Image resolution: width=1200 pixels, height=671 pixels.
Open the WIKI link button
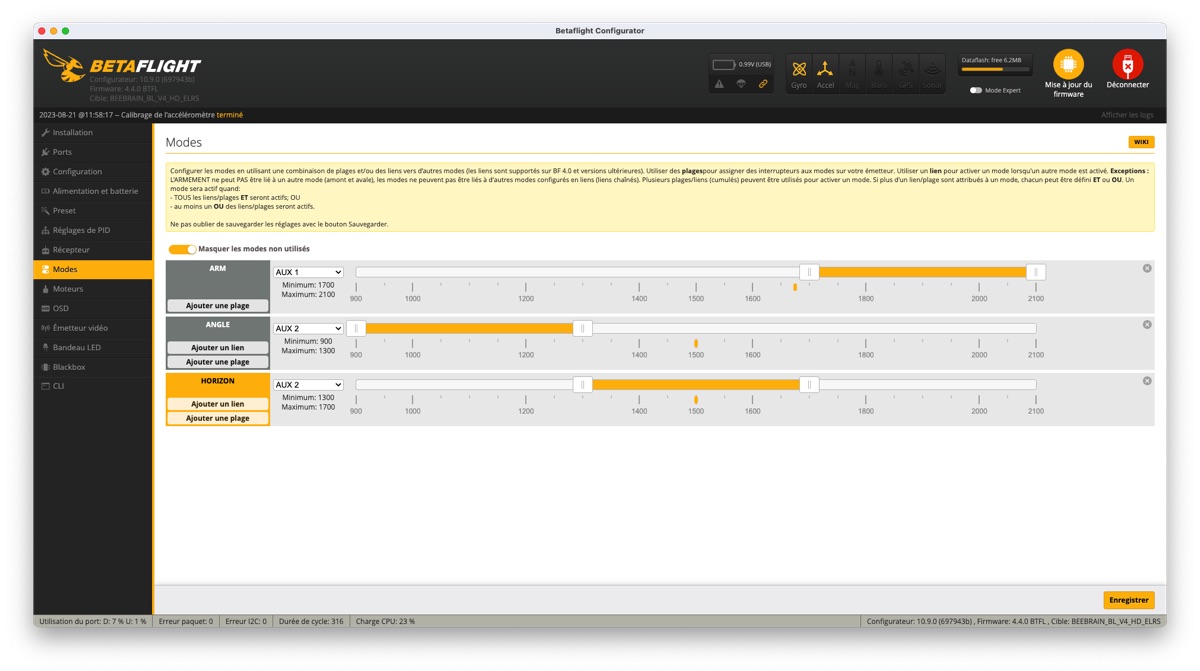pyautogui.click(x=1141, y=142)
